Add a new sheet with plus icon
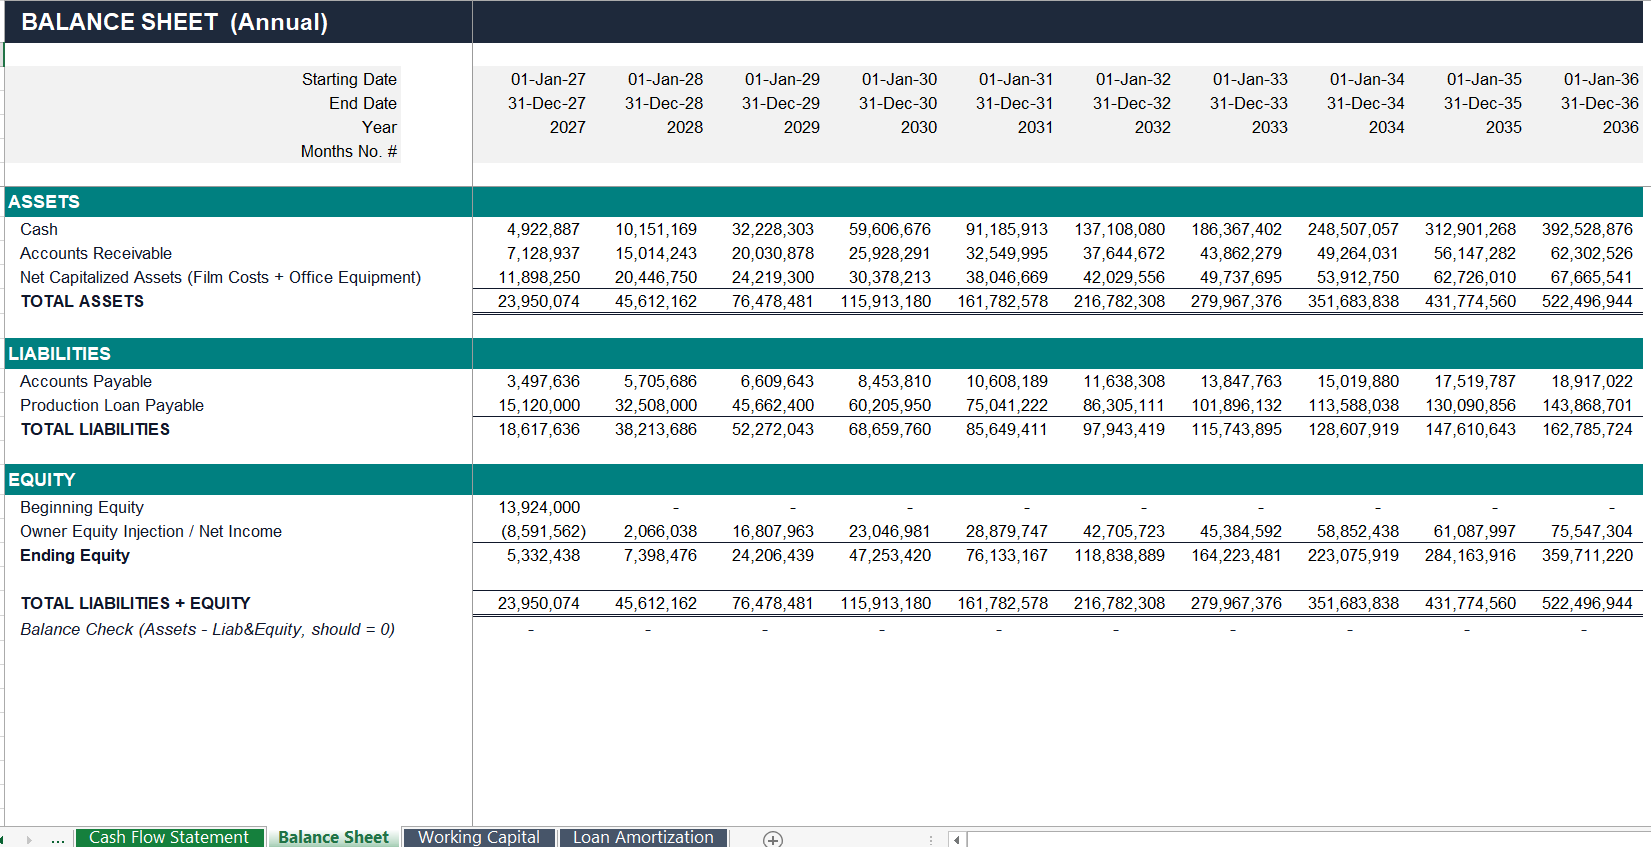This screenshot has width=1651, height=847. pyautogui.click(x=772, y=838)
